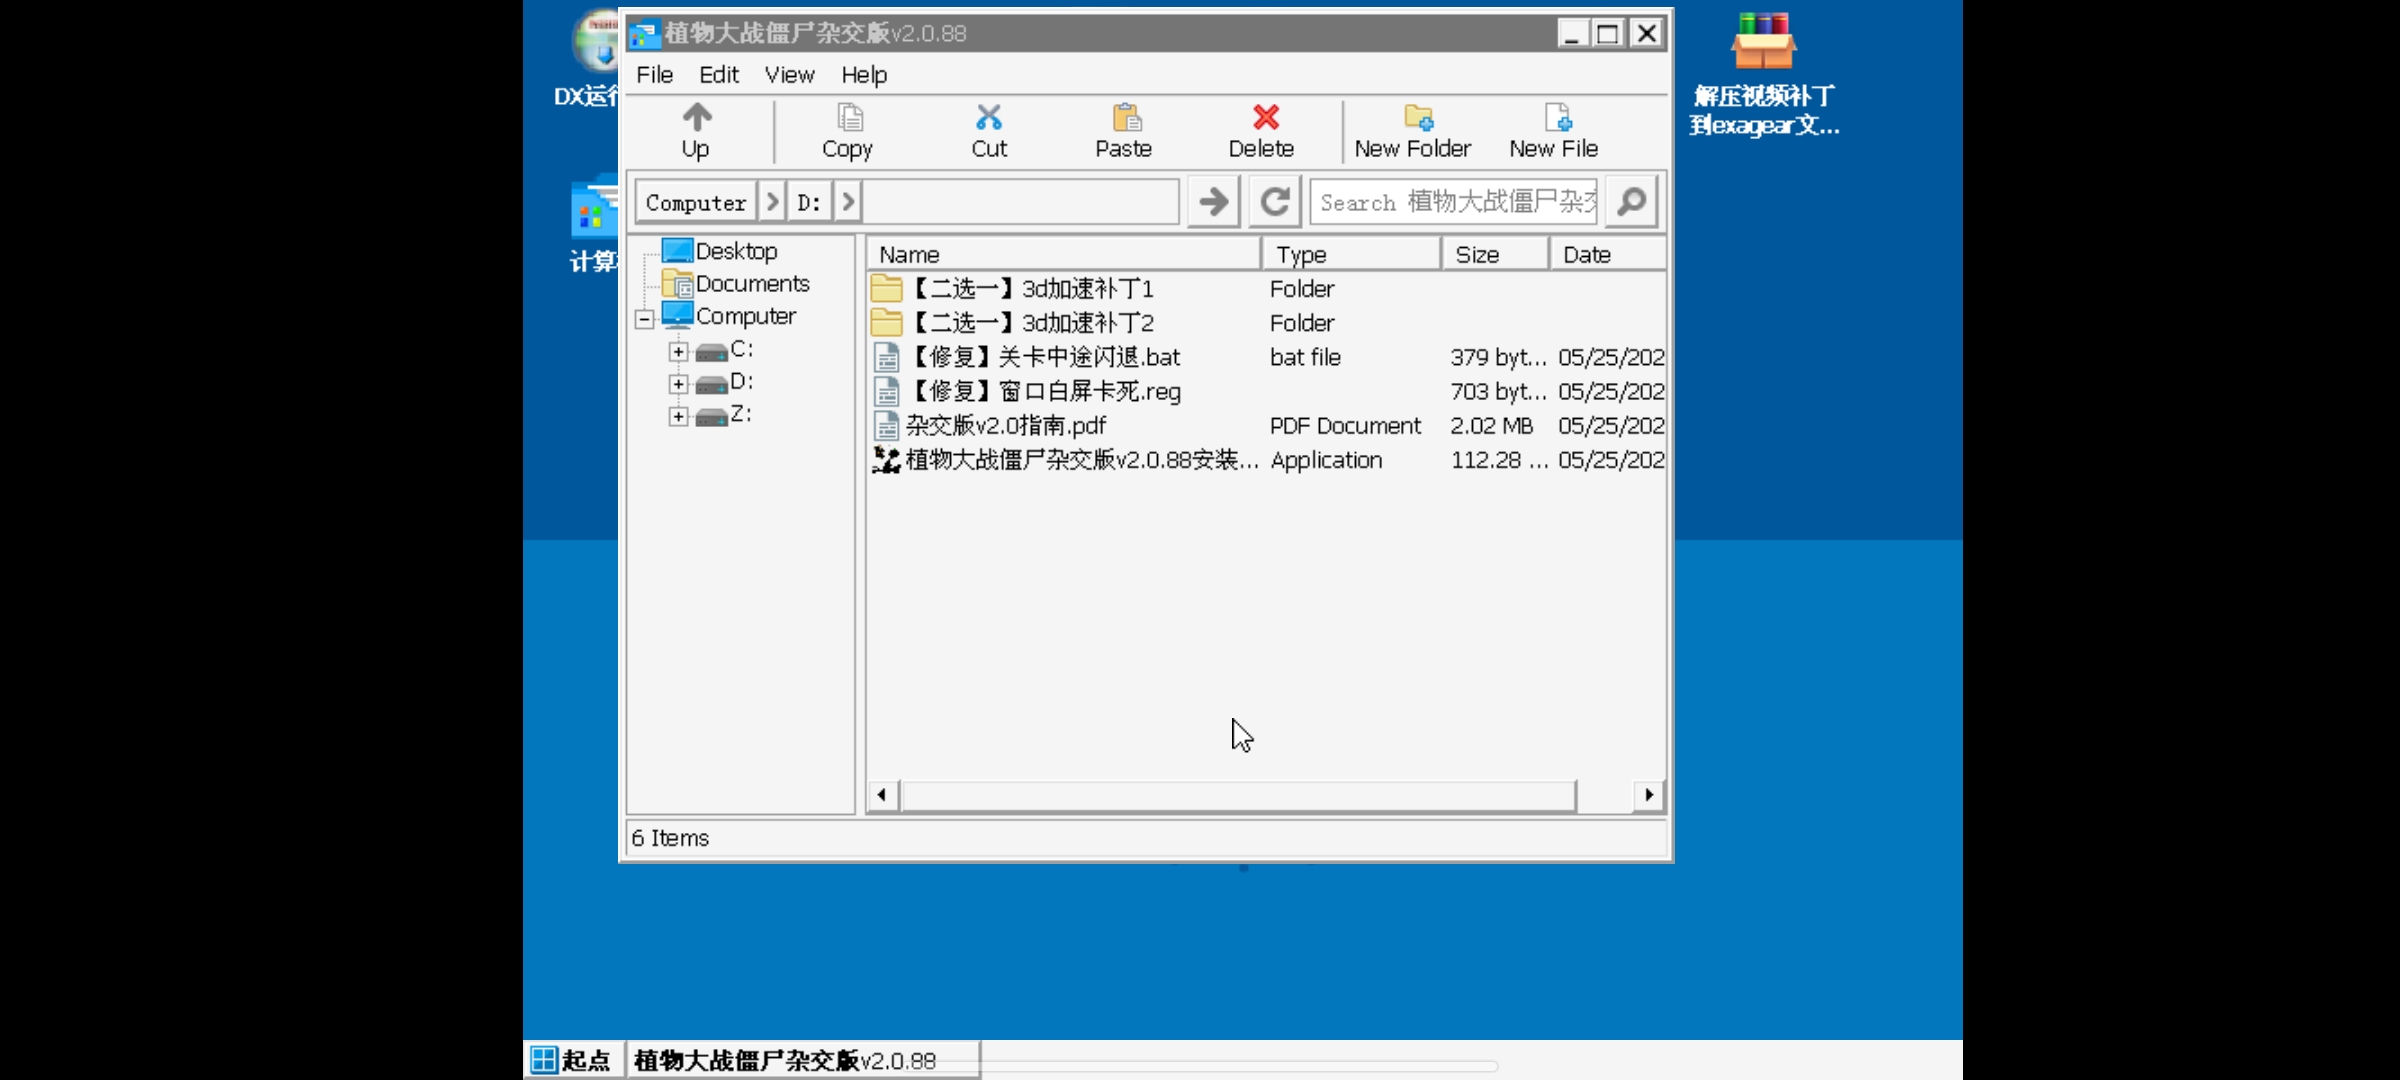
Task: Select the 关卡中途闪退.bat file icon
Action: coord(886,357)
